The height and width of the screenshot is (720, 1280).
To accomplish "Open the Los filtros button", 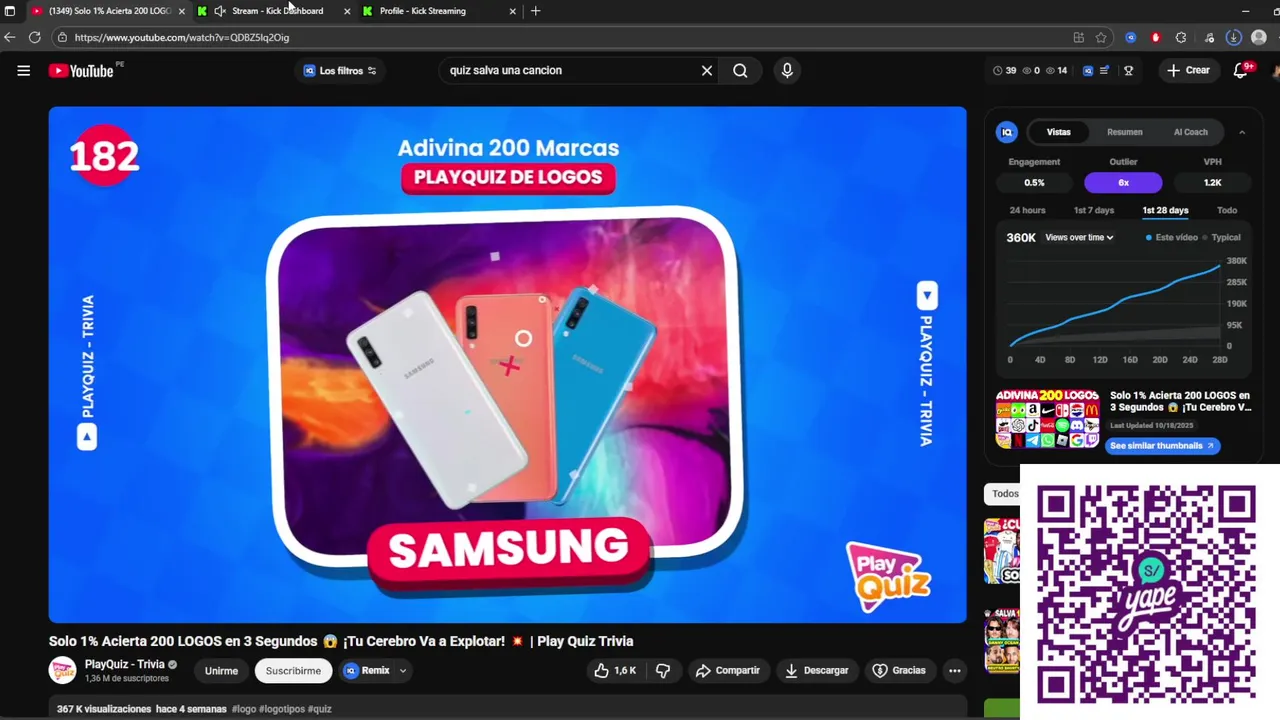I will tap(340, 71).
